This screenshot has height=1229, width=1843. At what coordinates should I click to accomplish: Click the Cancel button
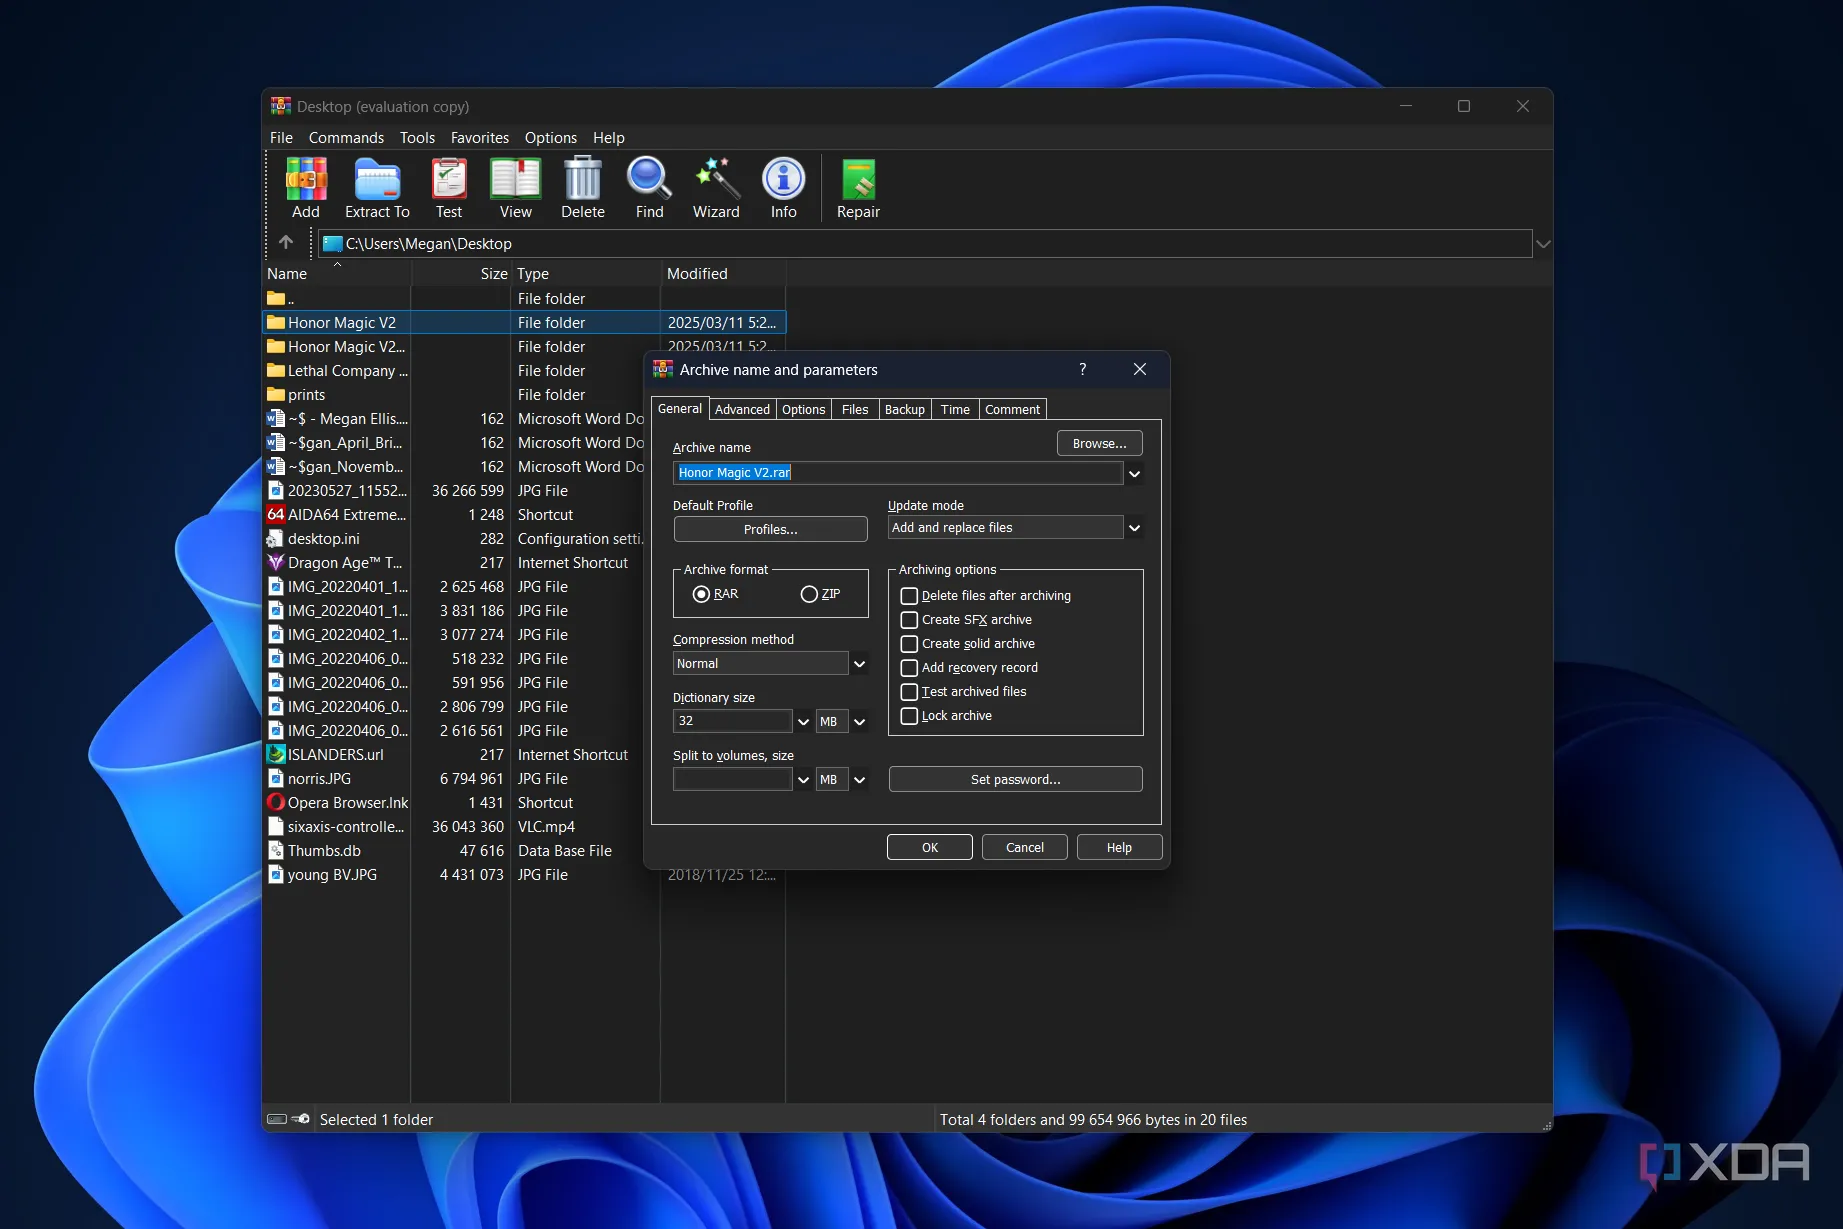coord(1024,847)
